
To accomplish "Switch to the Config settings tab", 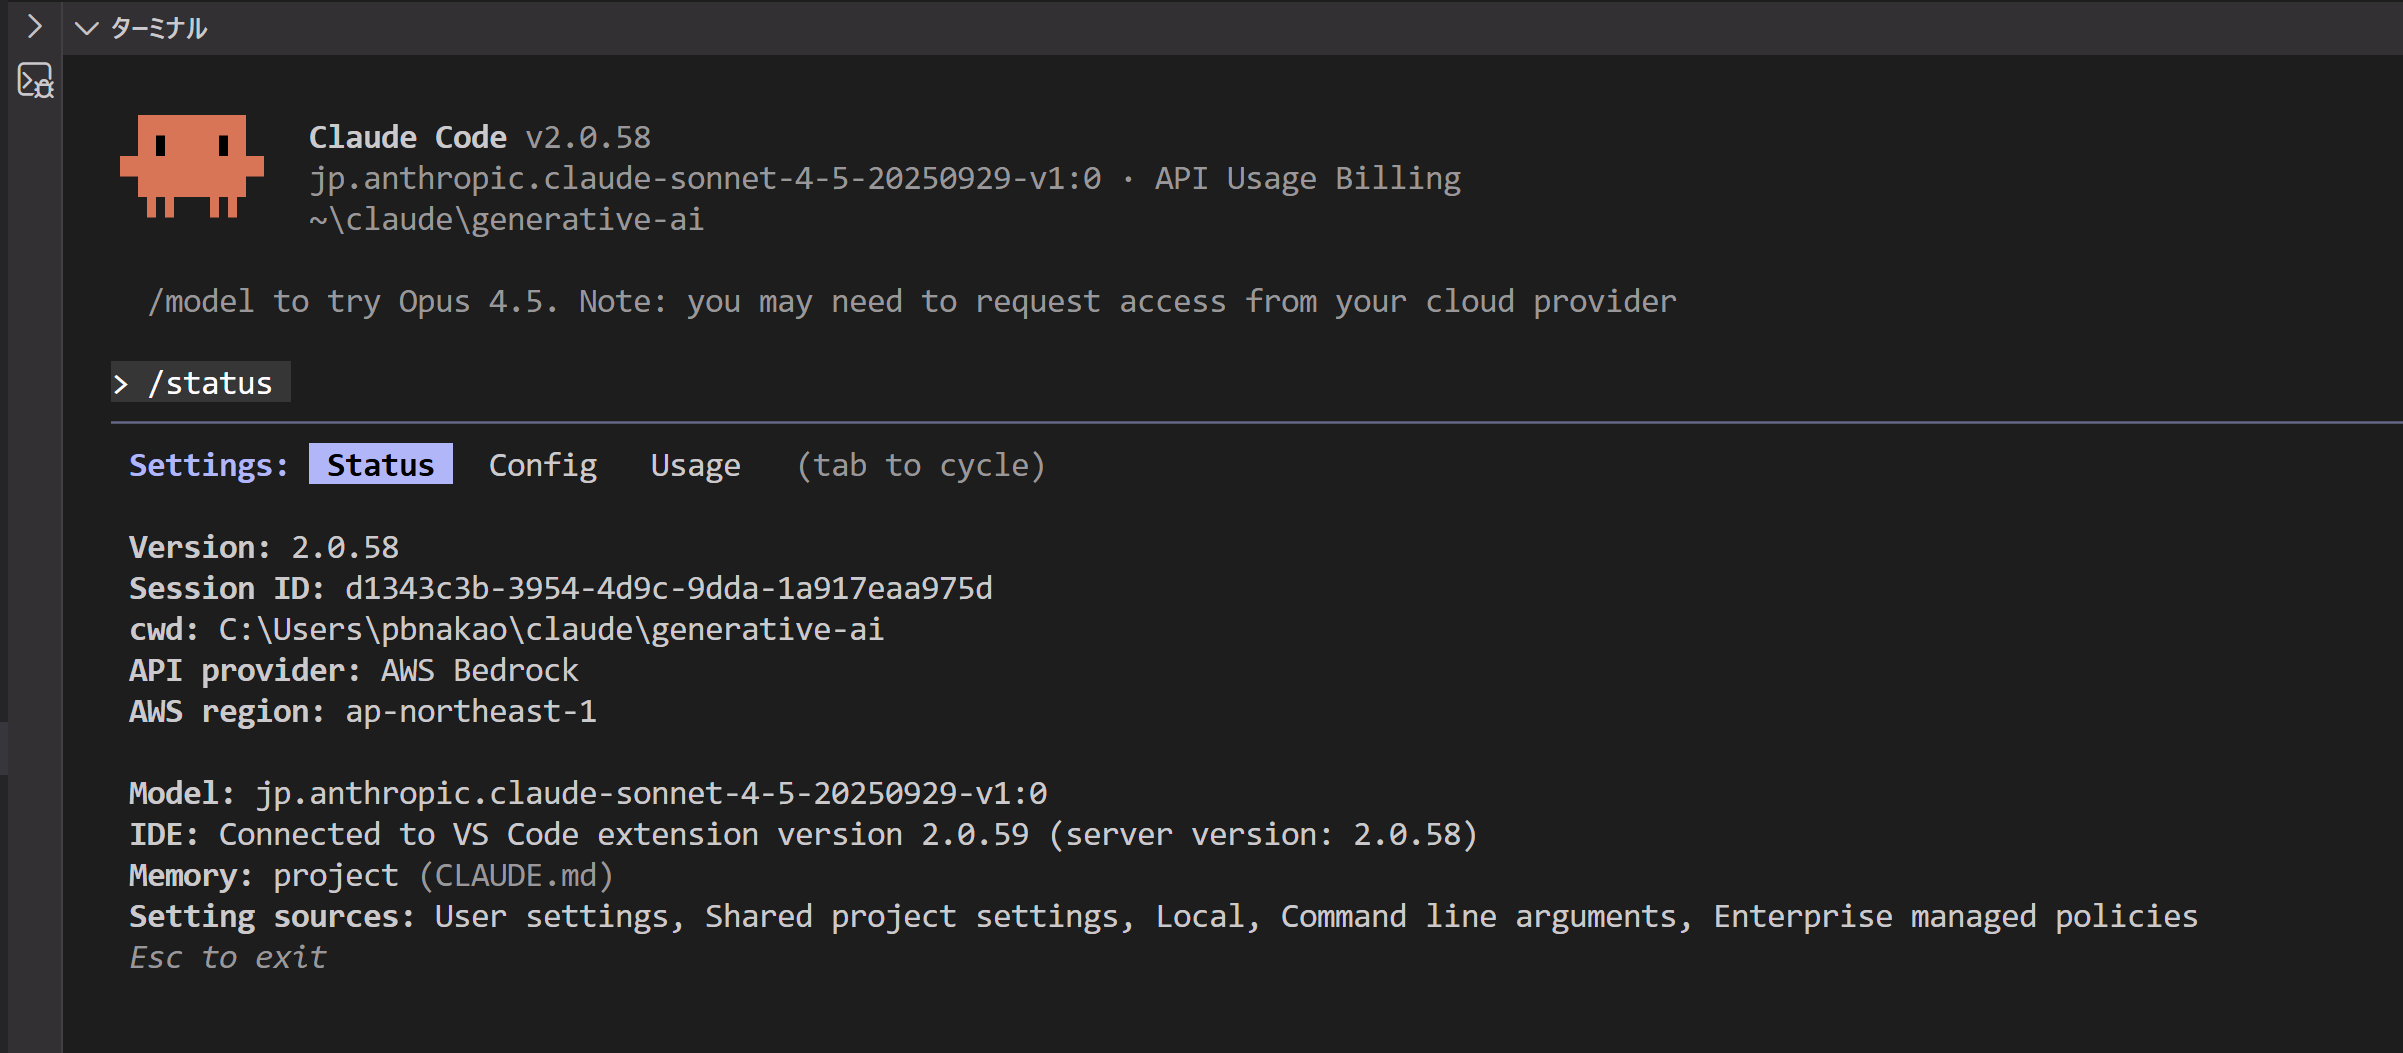I will click(x=542, y=465).
